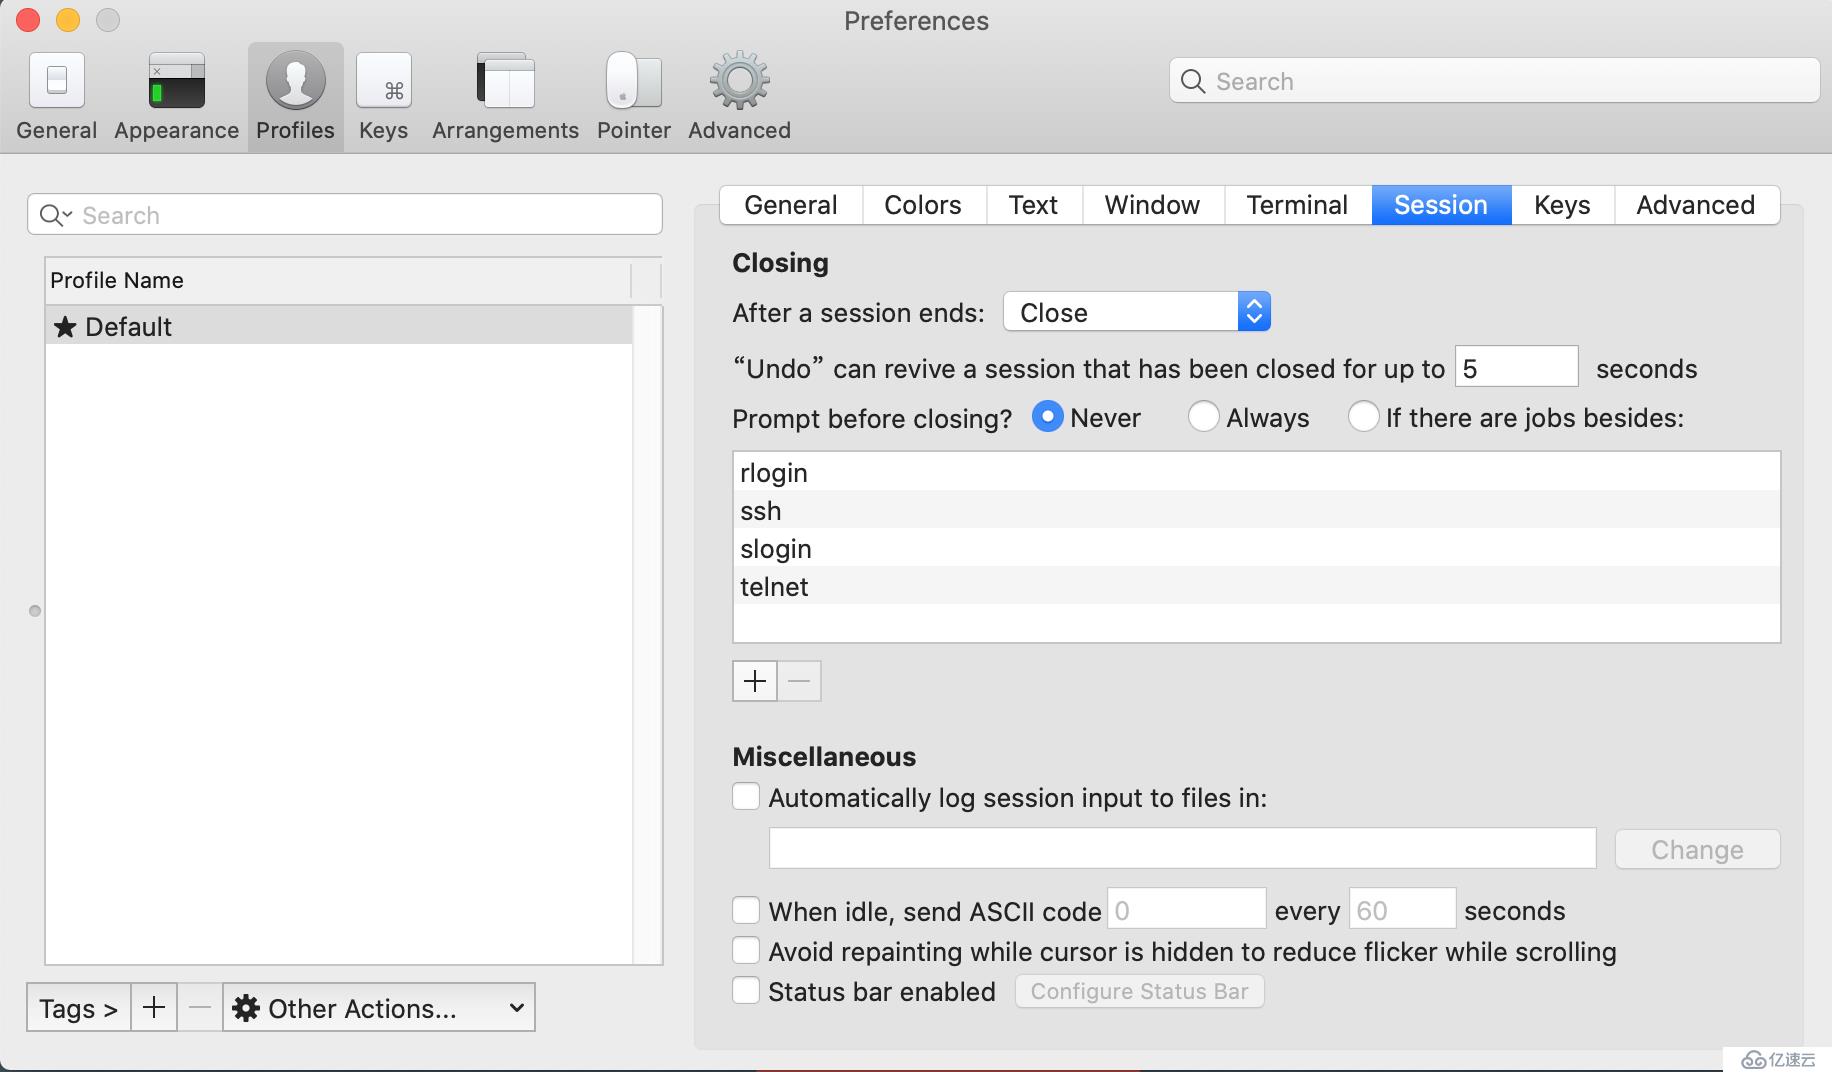Click the ASCII code input field
1832x1072 pixels.
[x=1186, y=909]
